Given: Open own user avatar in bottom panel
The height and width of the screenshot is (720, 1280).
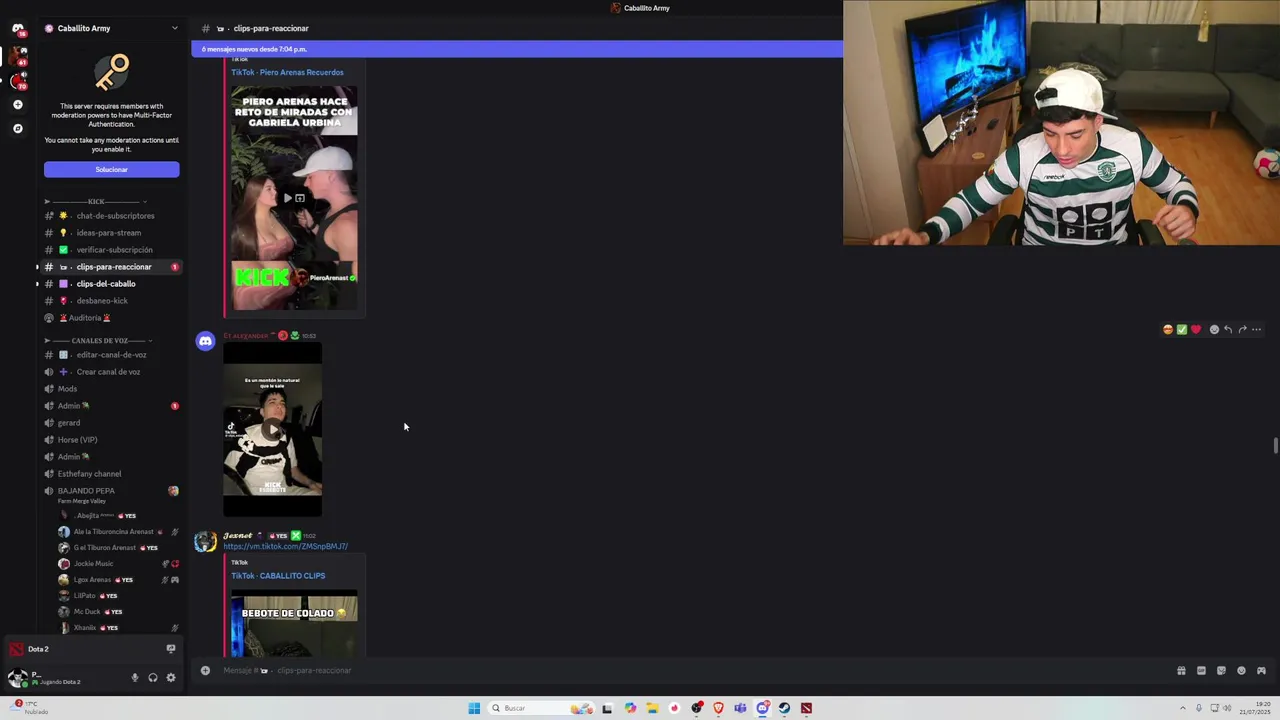Looking at the screenshot, I should [x=16, y=678].
